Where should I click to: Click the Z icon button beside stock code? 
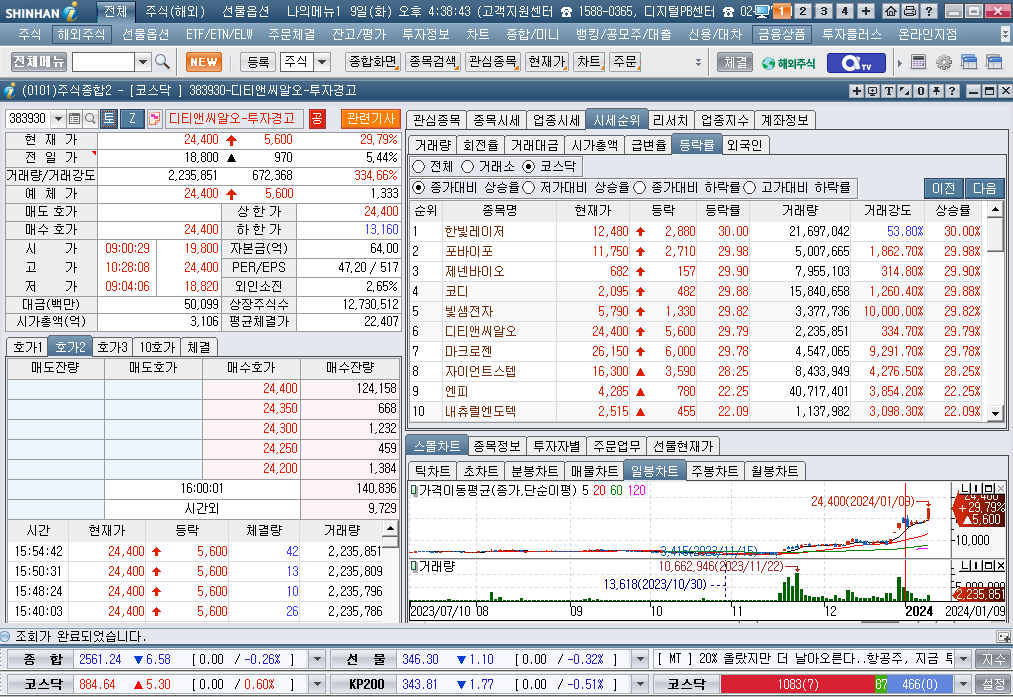(132, 118)
